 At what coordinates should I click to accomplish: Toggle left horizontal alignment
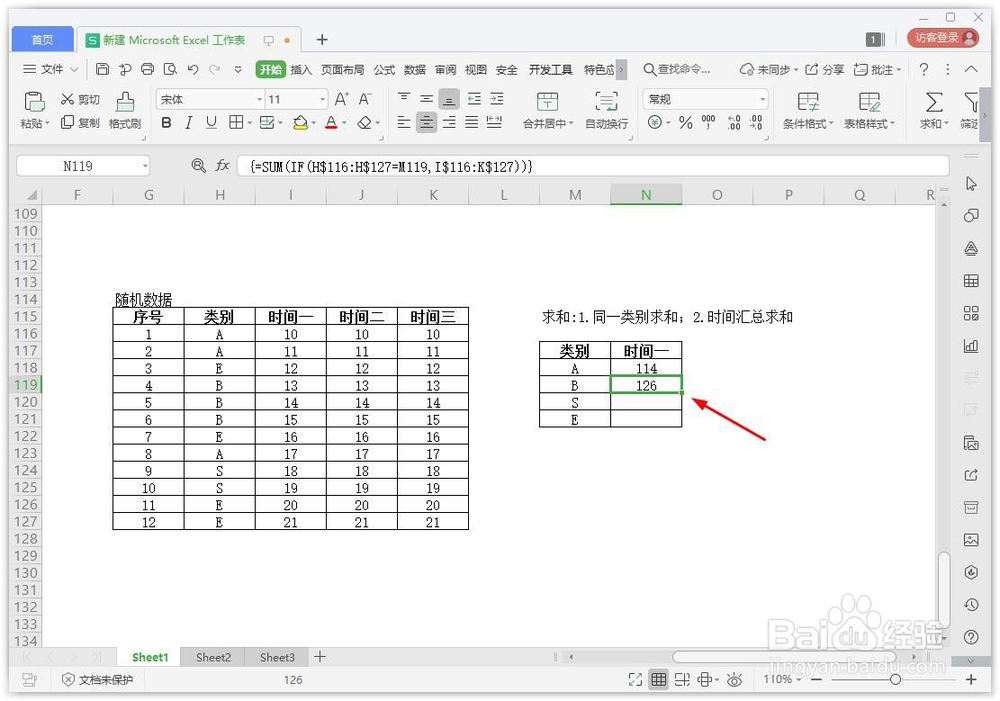tap(404, 122)
